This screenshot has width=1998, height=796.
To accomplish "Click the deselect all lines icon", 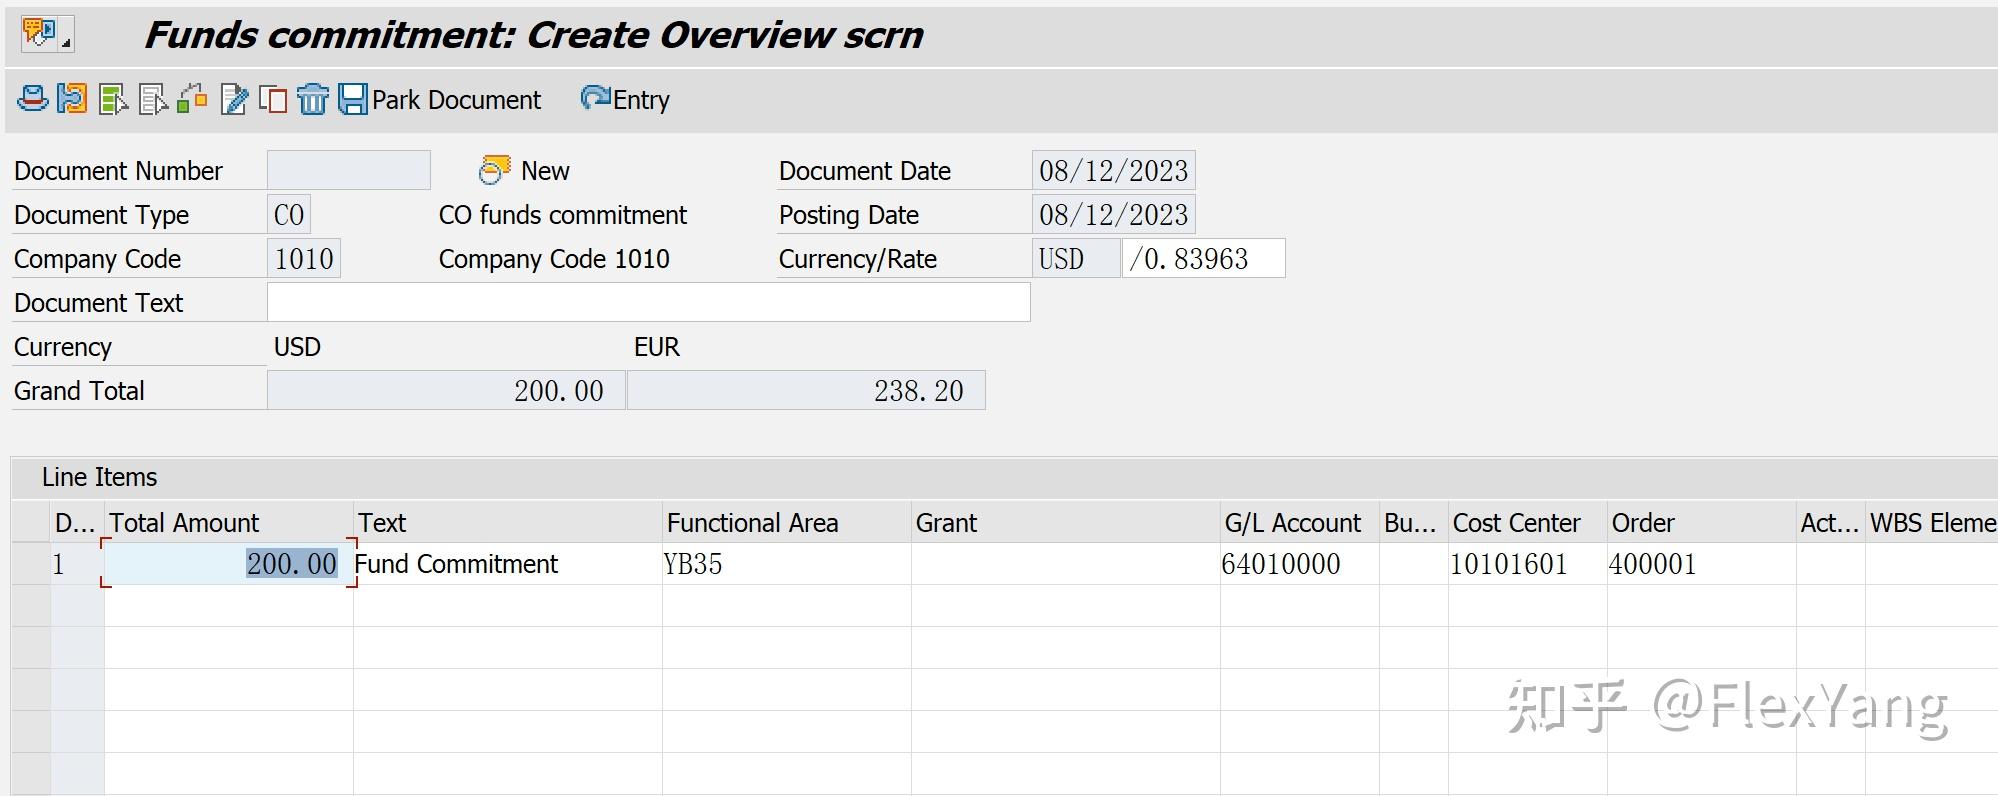I will coord(153,99).
